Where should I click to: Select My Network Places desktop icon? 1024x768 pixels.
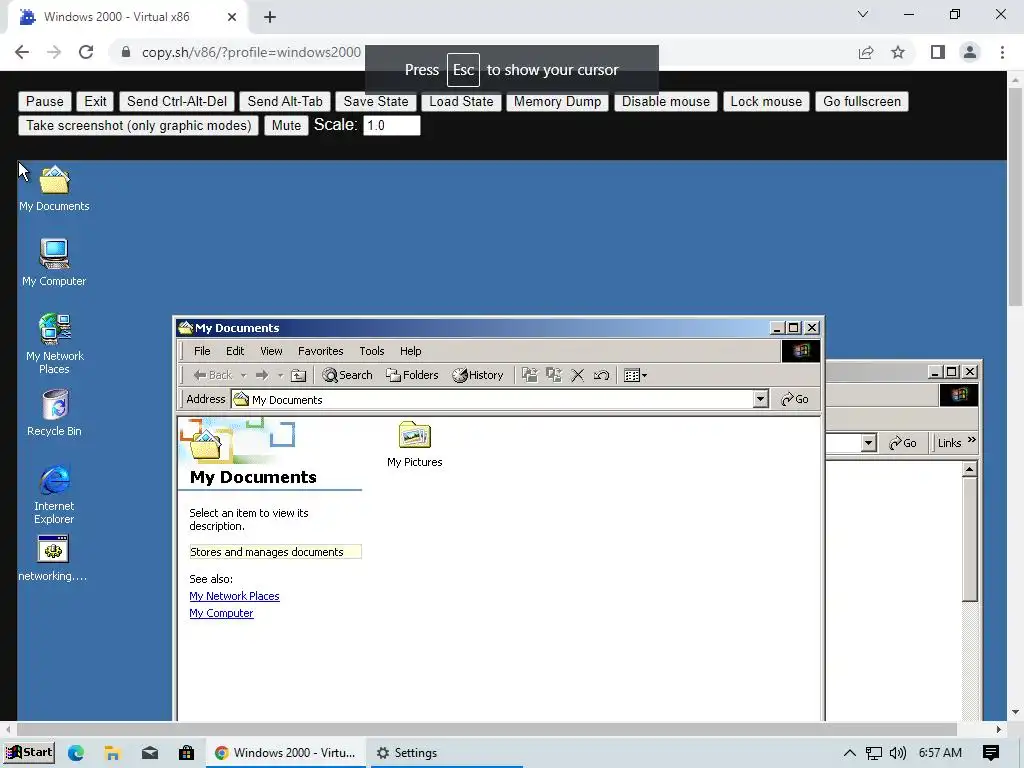54,344
